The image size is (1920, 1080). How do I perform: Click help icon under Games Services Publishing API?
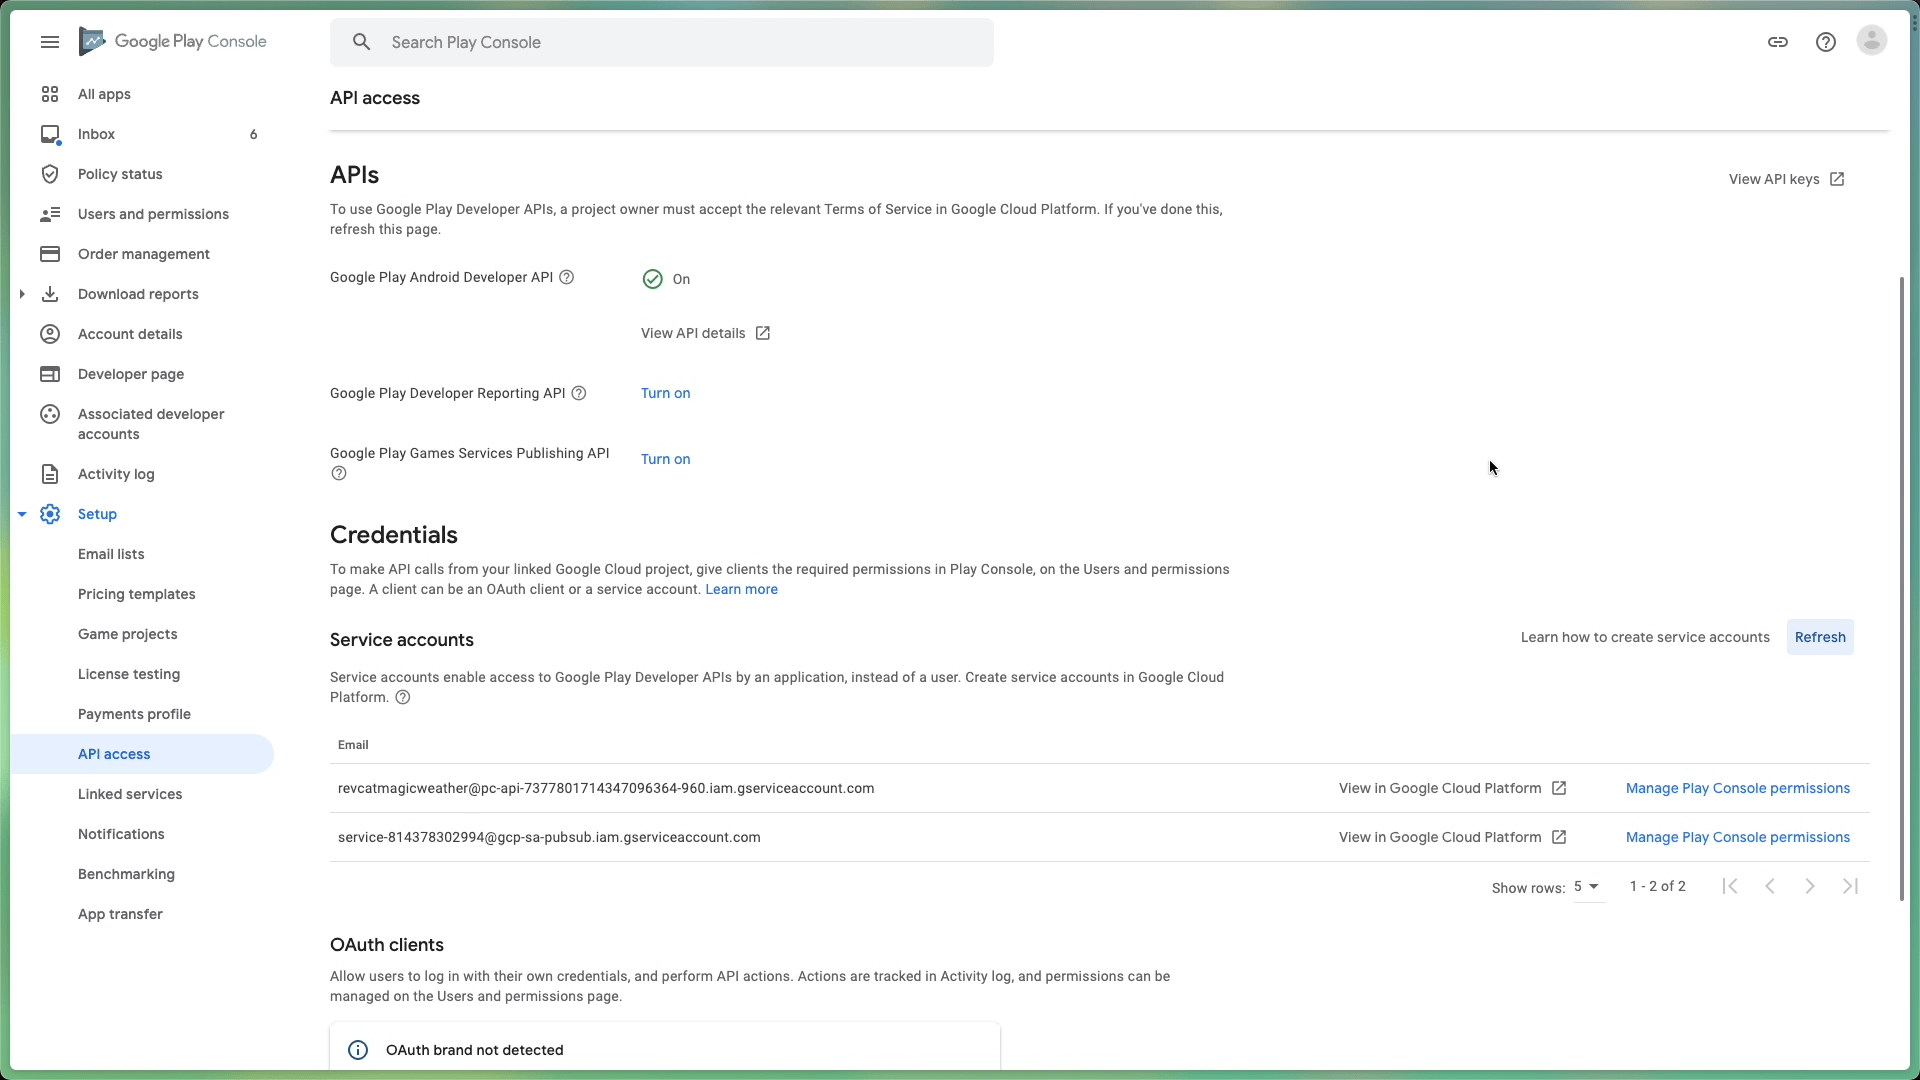[339, 473]
